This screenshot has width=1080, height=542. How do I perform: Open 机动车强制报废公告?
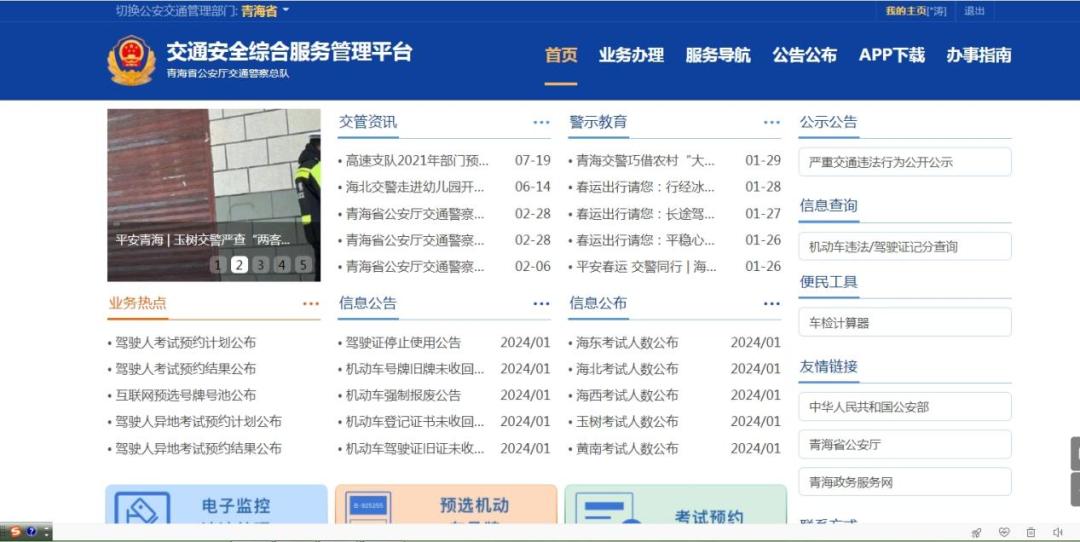coord(403,396)
